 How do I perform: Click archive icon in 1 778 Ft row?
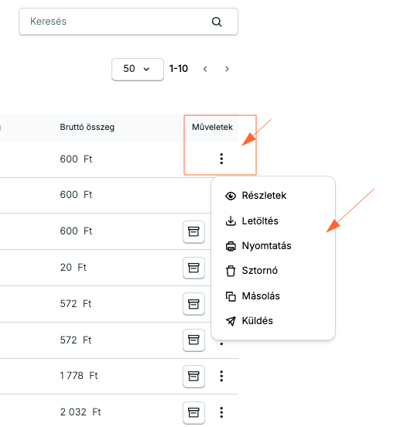194,376
